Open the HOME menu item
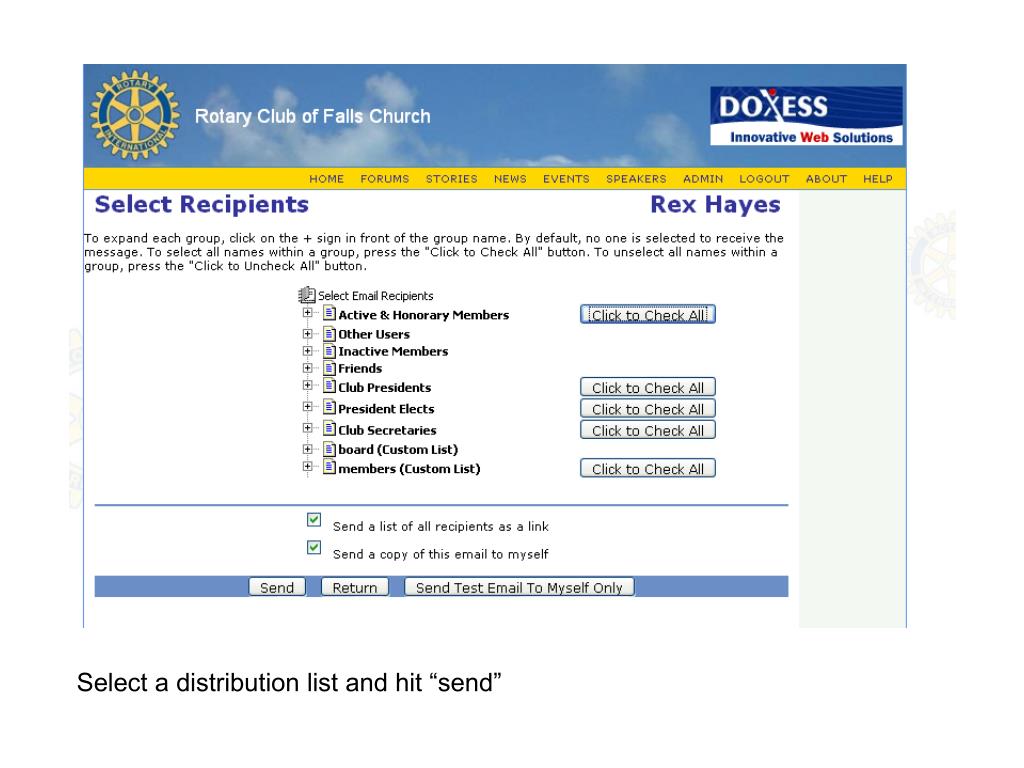 tap(327, 179)
